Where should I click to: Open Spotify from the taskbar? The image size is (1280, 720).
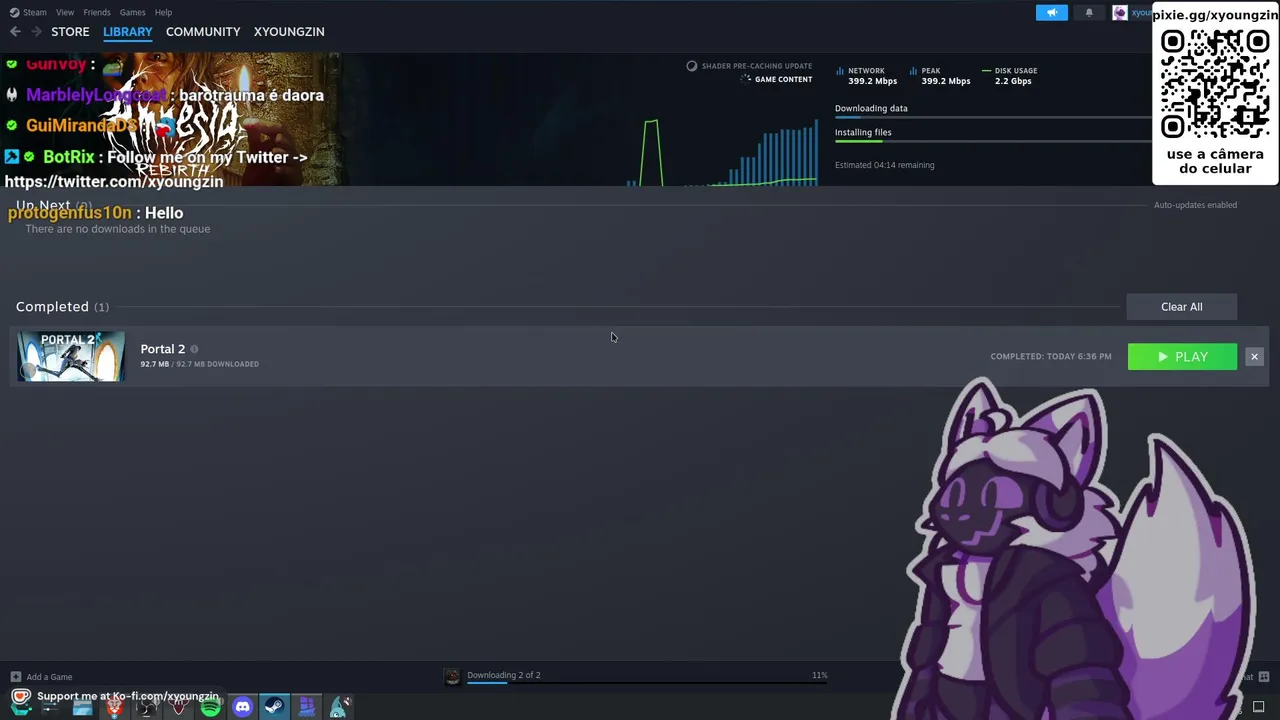[210, 707]
